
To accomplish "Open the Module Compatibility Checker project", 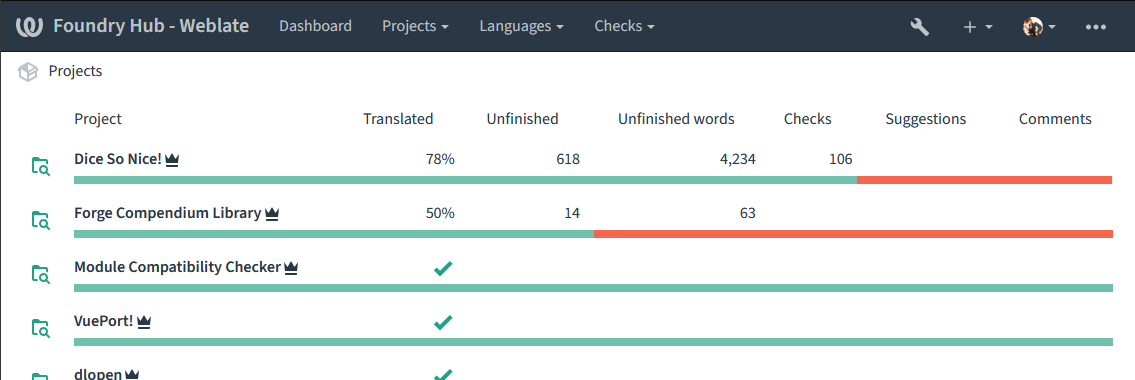I will 177,267.
